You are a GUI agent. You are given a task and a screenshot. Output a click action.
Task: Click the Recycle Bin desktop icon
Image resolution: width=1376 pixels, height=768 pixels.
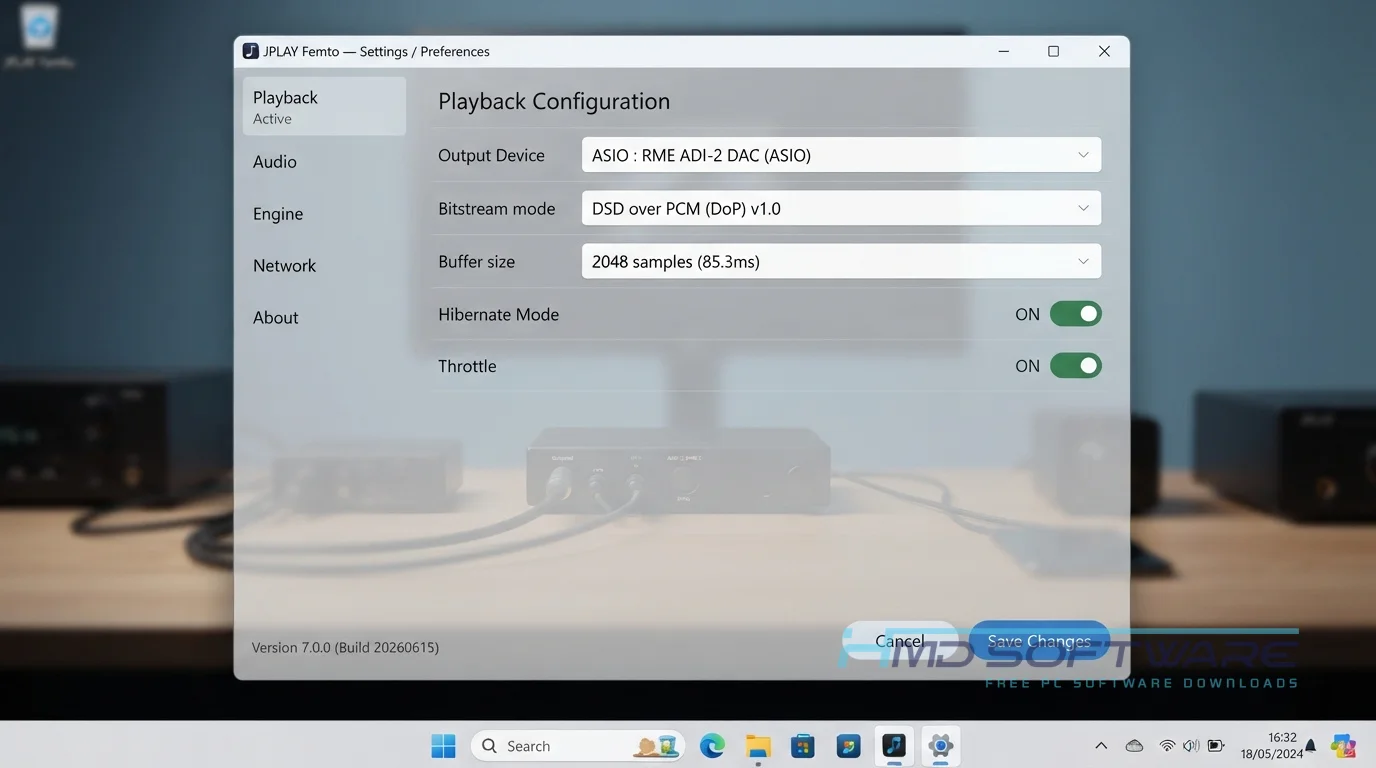(39, 36)
